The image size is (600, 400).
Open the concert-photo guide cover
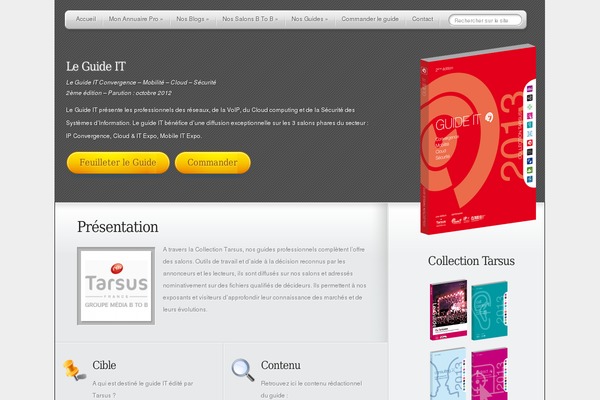[x=448, y=310]
